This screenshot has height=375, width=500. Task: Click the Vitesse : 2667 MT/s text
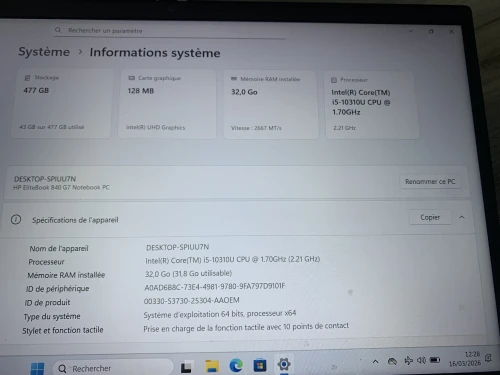pos(256,128)
